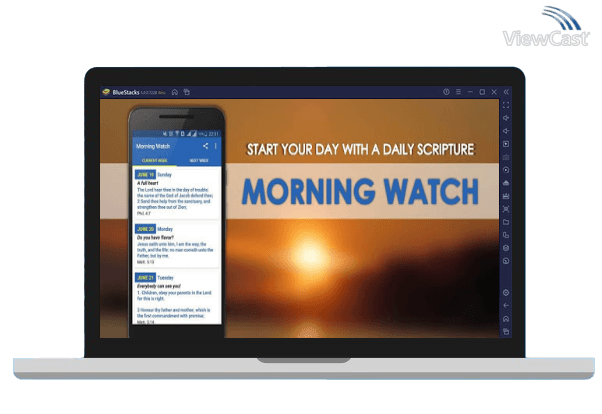The height and width of the screenshot is (414, 602).
Task: Minimize the BlueStacks window
Action: pyautogui.click(x=470, y=92)
